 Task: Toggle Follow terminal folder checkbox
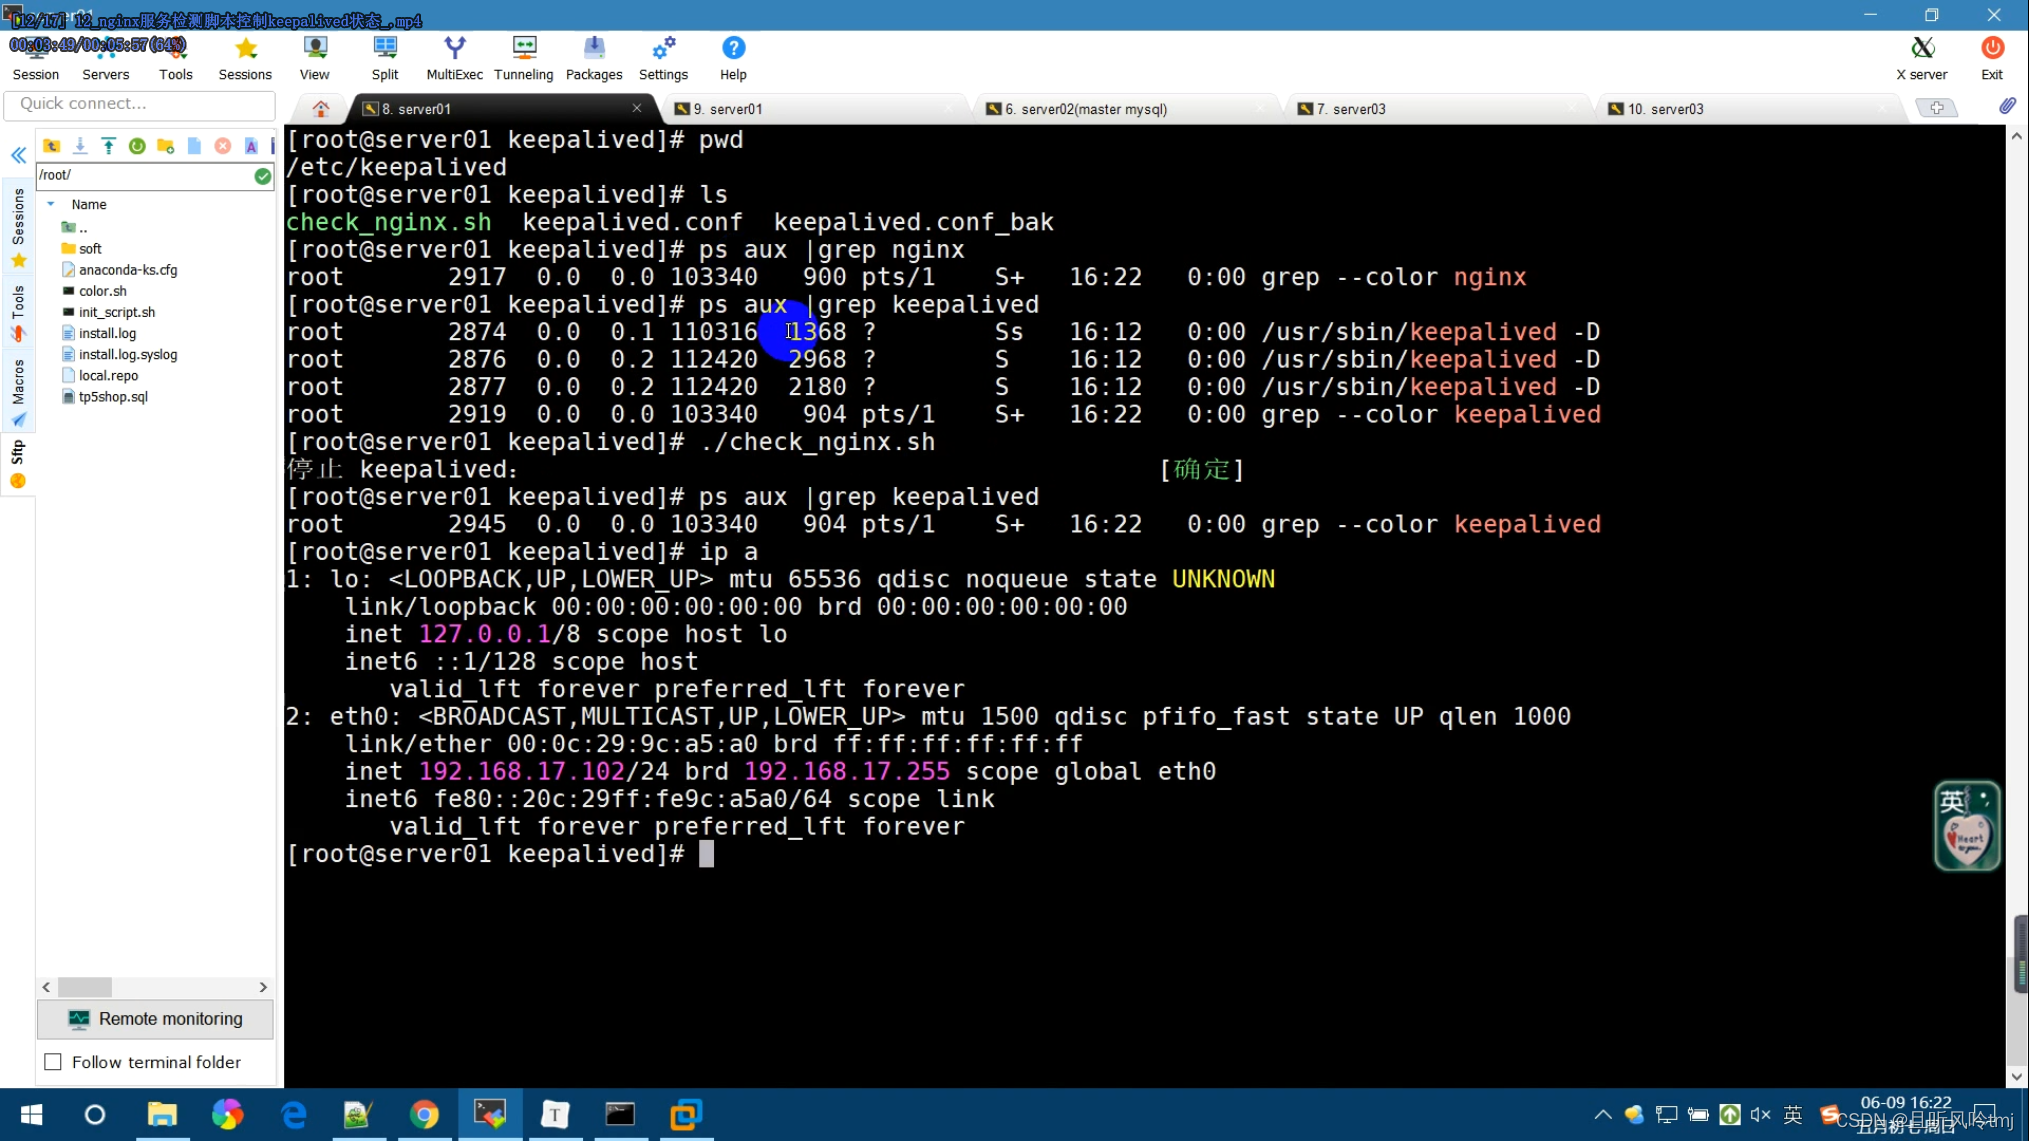53,1062
